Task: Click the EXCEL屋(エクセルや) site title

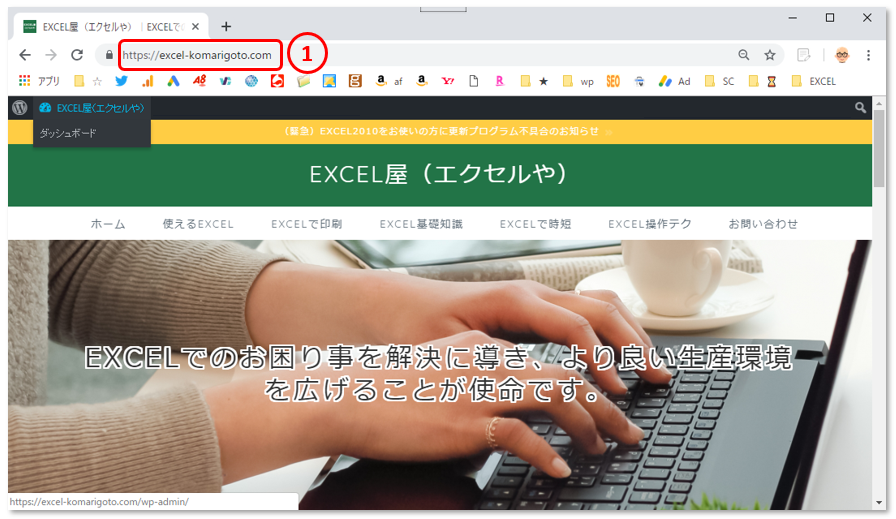Action: (439, 174)
